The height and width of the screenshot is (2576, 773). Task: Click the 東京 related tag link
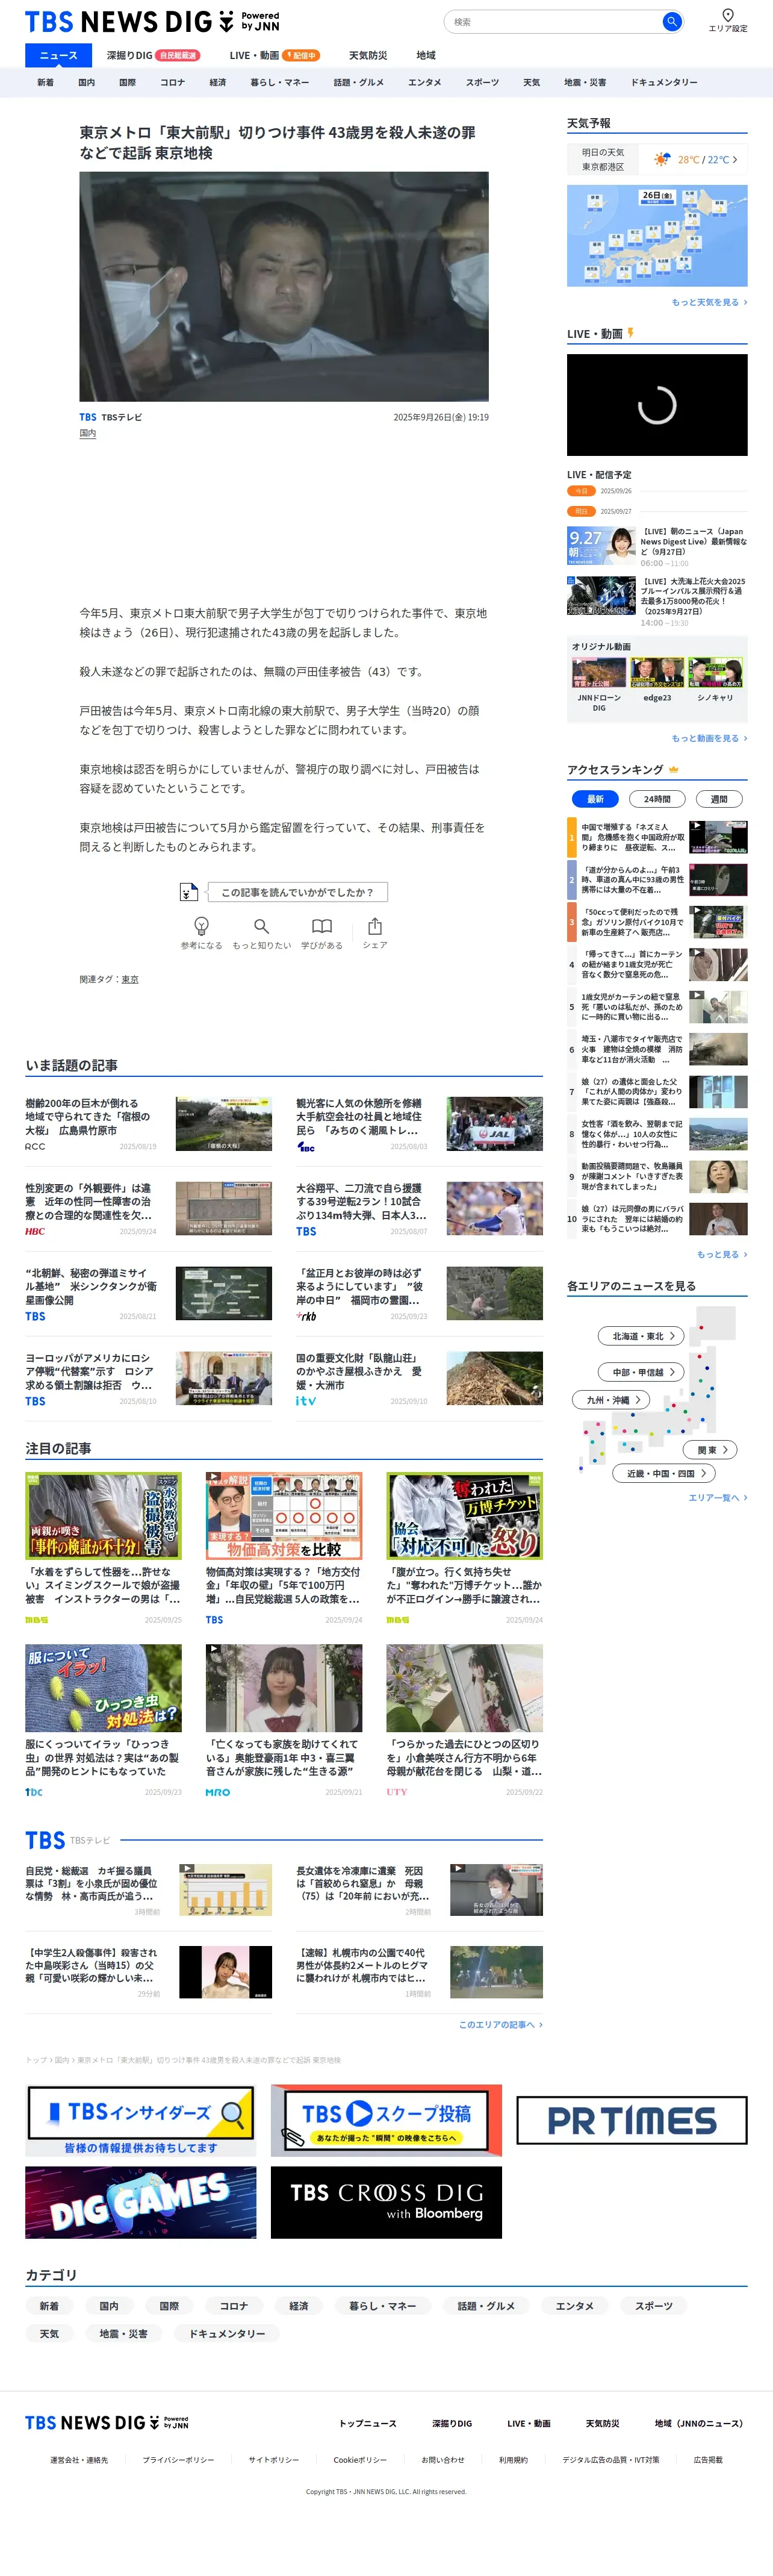[130, 979]
